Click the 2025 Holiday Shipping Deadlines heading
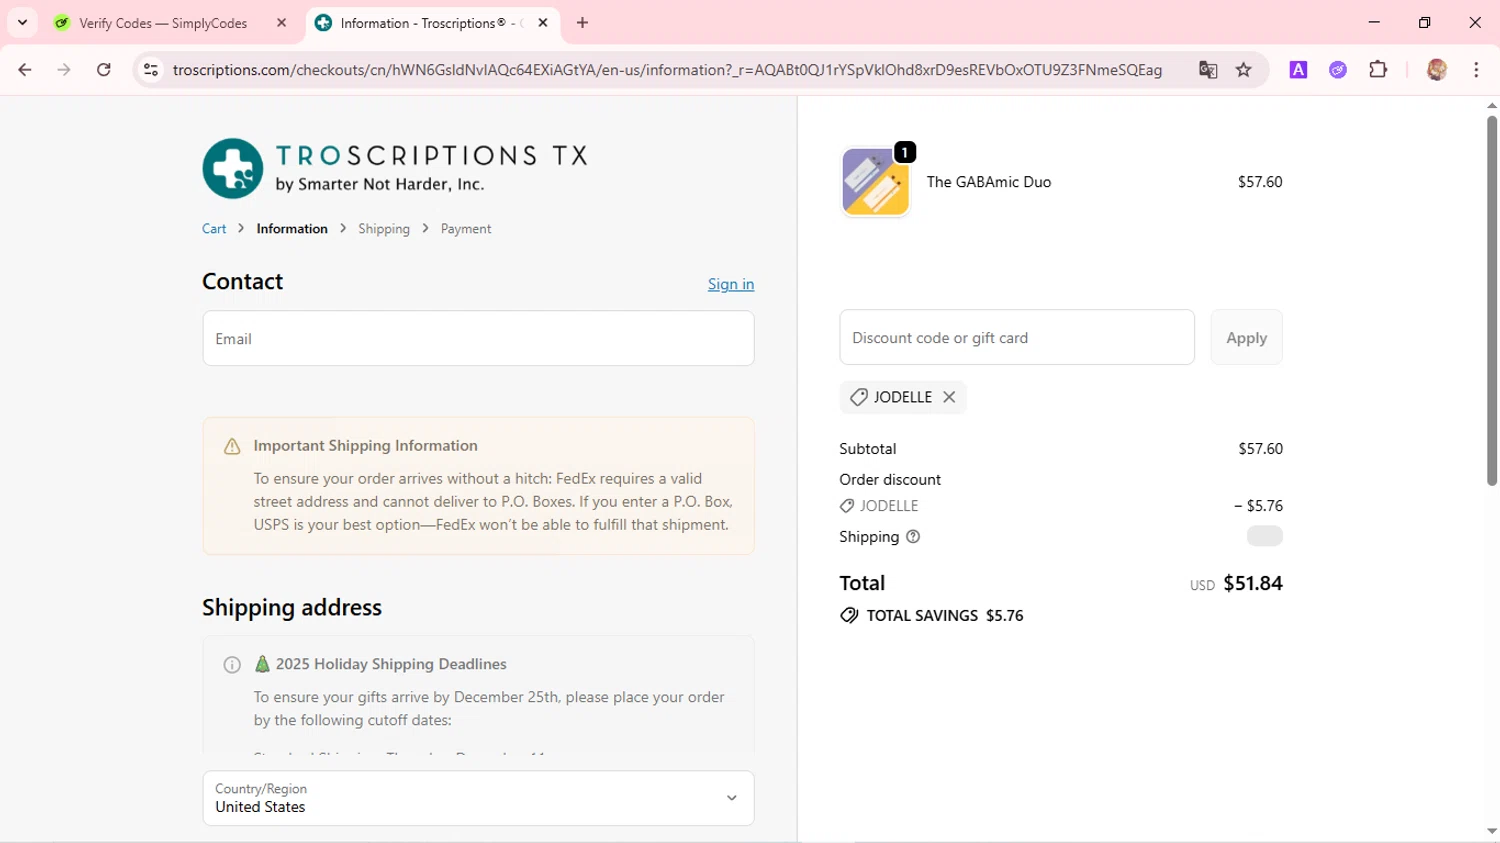Screen dimensions: 1500x843 (391, 664)
